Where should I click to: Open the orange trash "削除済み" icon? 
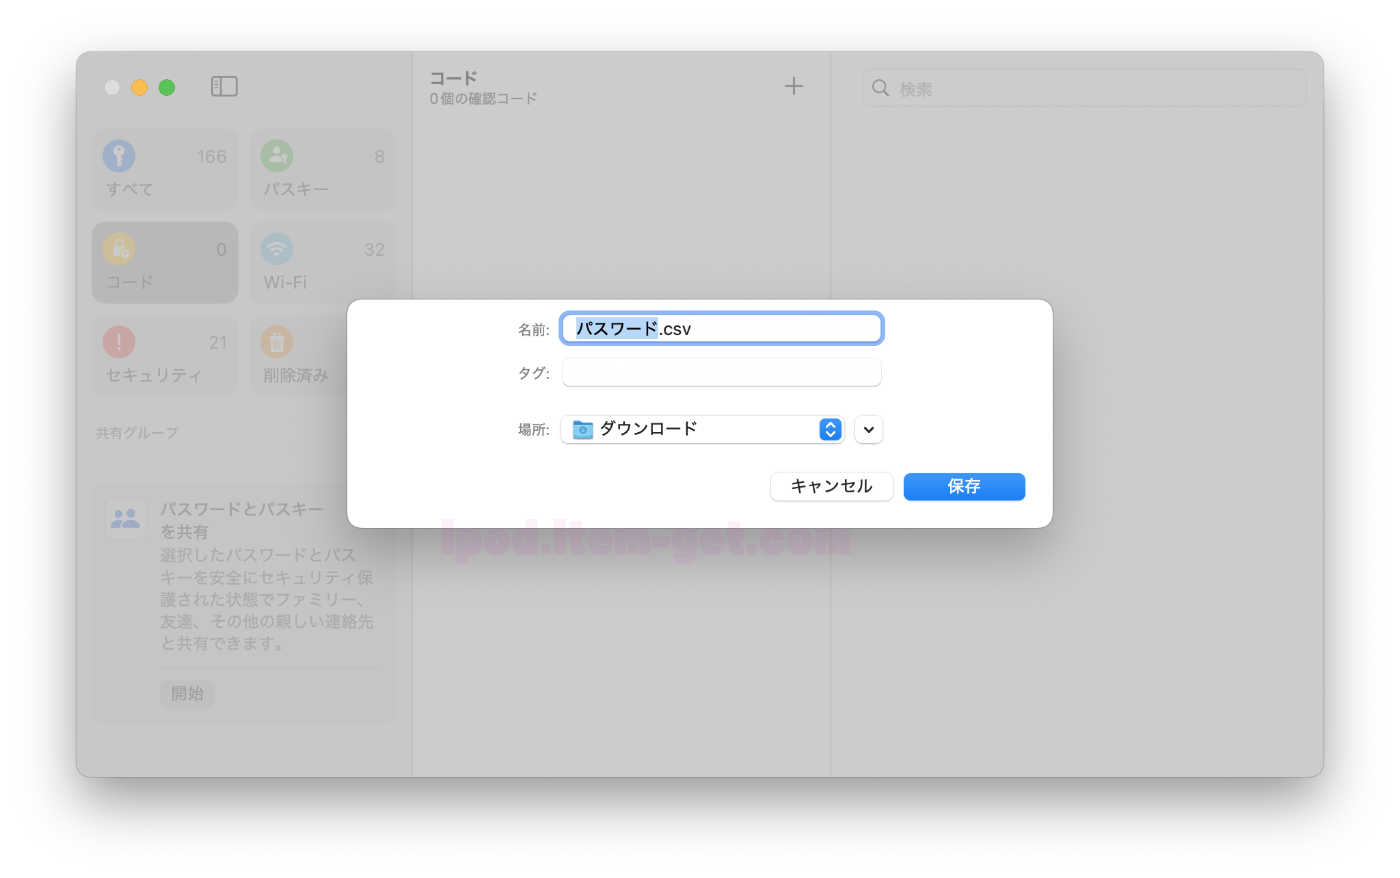[277, 342]
